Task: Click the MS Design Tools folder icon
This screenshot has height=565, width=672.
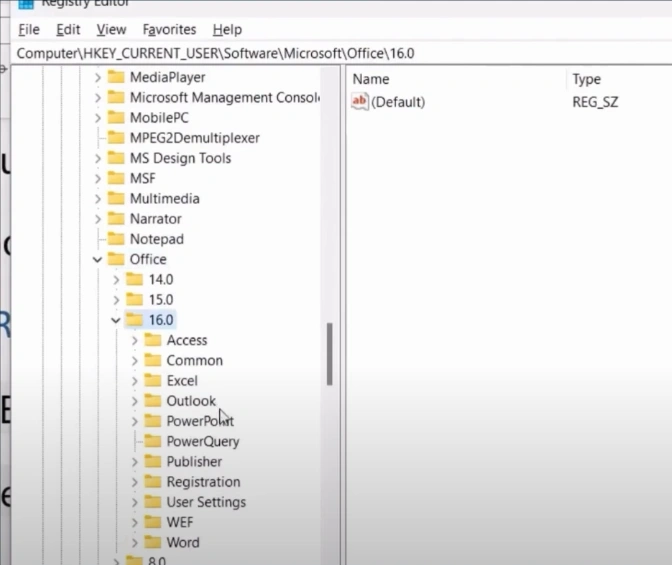Action: click(116, 158)
